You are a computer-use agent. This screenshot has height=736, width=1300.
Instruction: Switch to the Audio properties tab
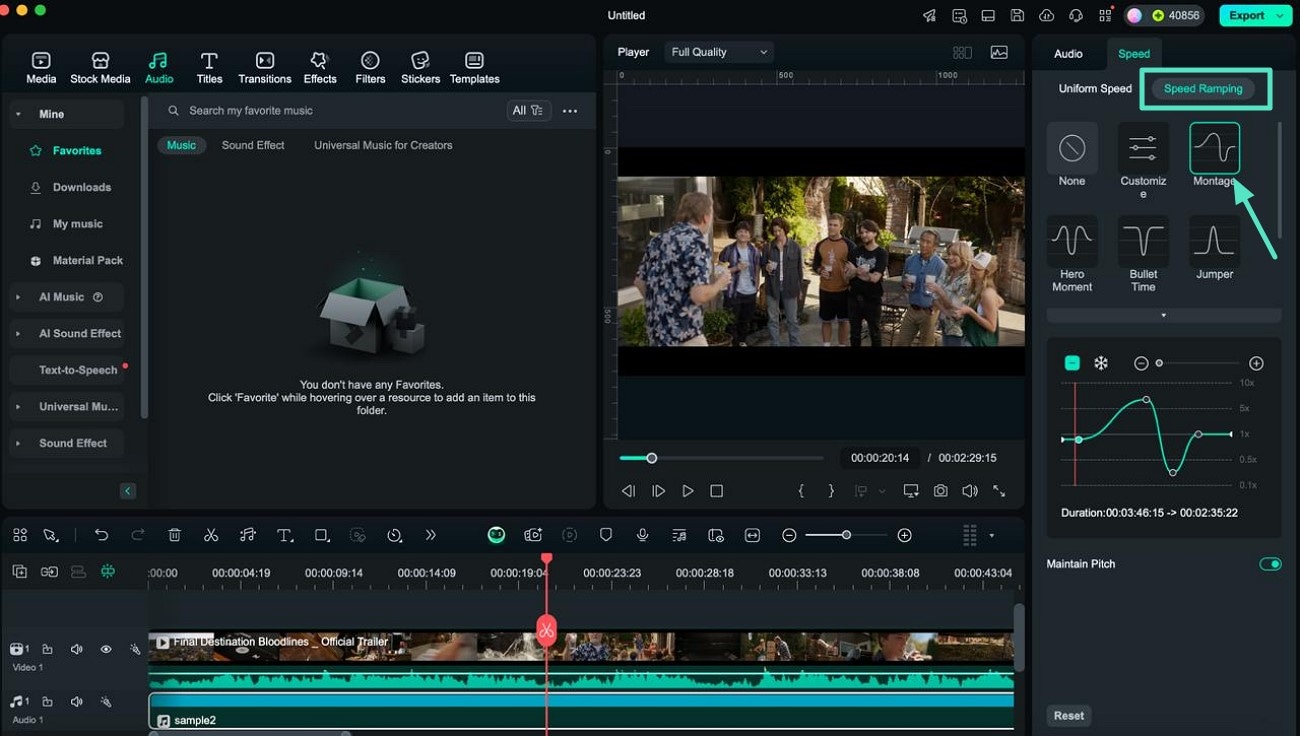tap(1068, 54)
